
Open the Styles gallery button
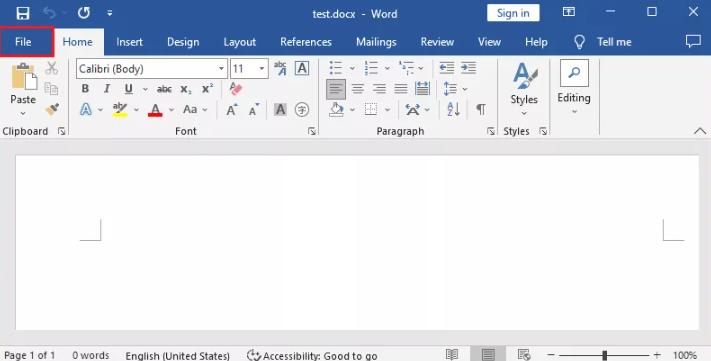pyautogui.click(x=524, y=89)
